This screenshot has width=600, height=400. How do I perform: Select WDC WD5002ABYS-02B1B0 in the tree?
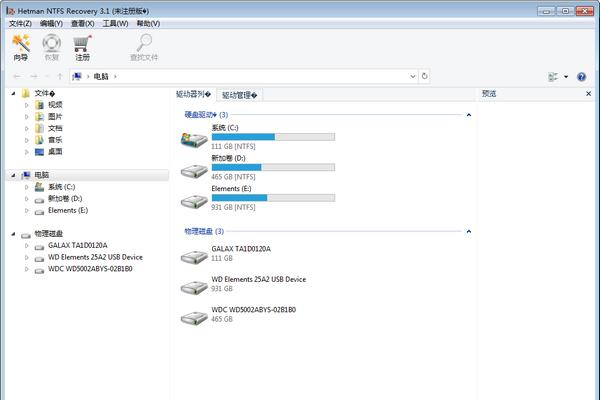coord(90,269)
